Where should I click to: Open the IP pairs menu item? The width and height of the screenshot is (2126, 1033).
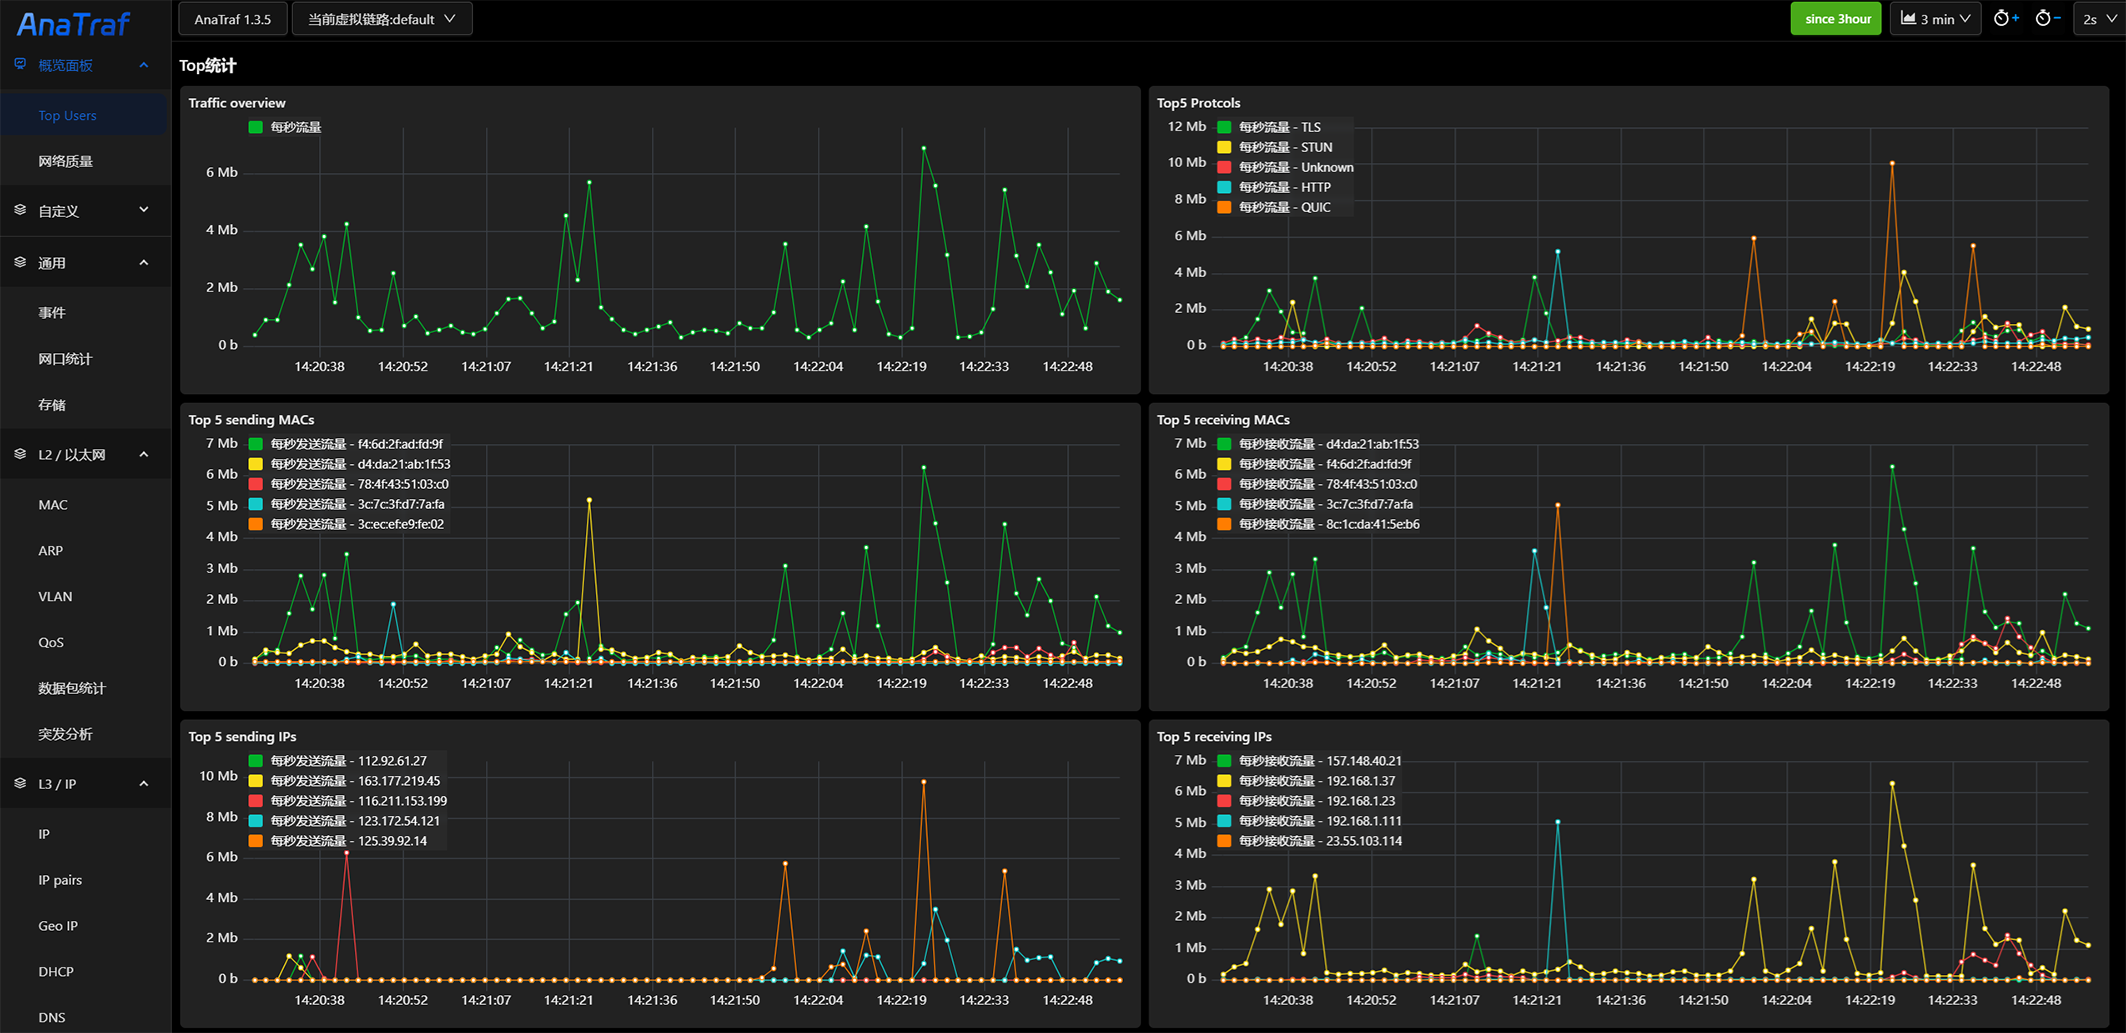(85, 880)
